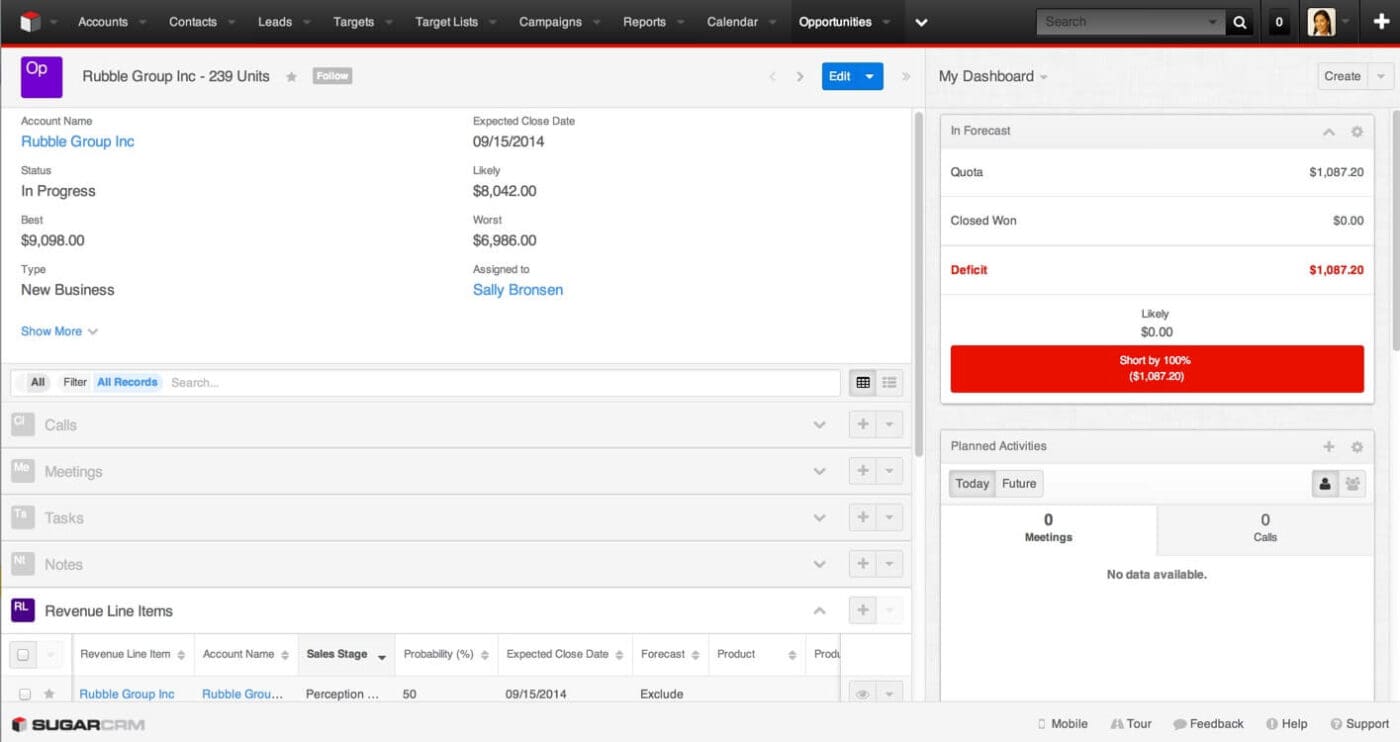Click the dashboard Create button
Viewport: 1400px width, 742px height.
(1343, 76)
